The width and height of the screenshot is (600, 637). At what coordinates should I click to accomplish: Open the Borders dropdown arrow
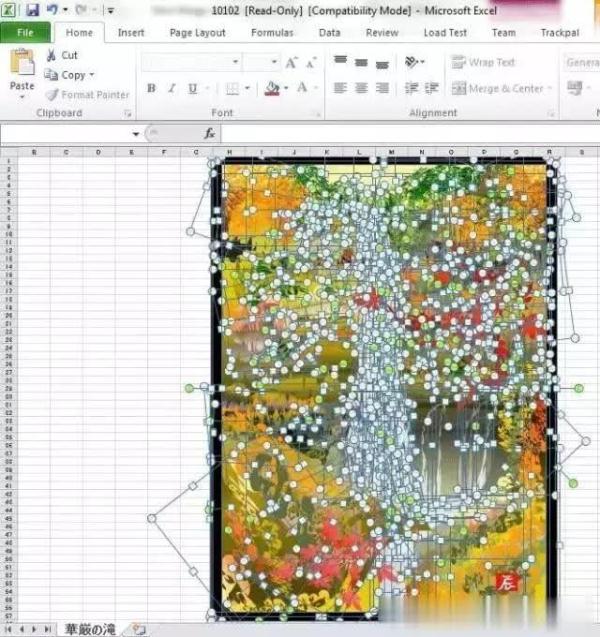tap(247, 88)
